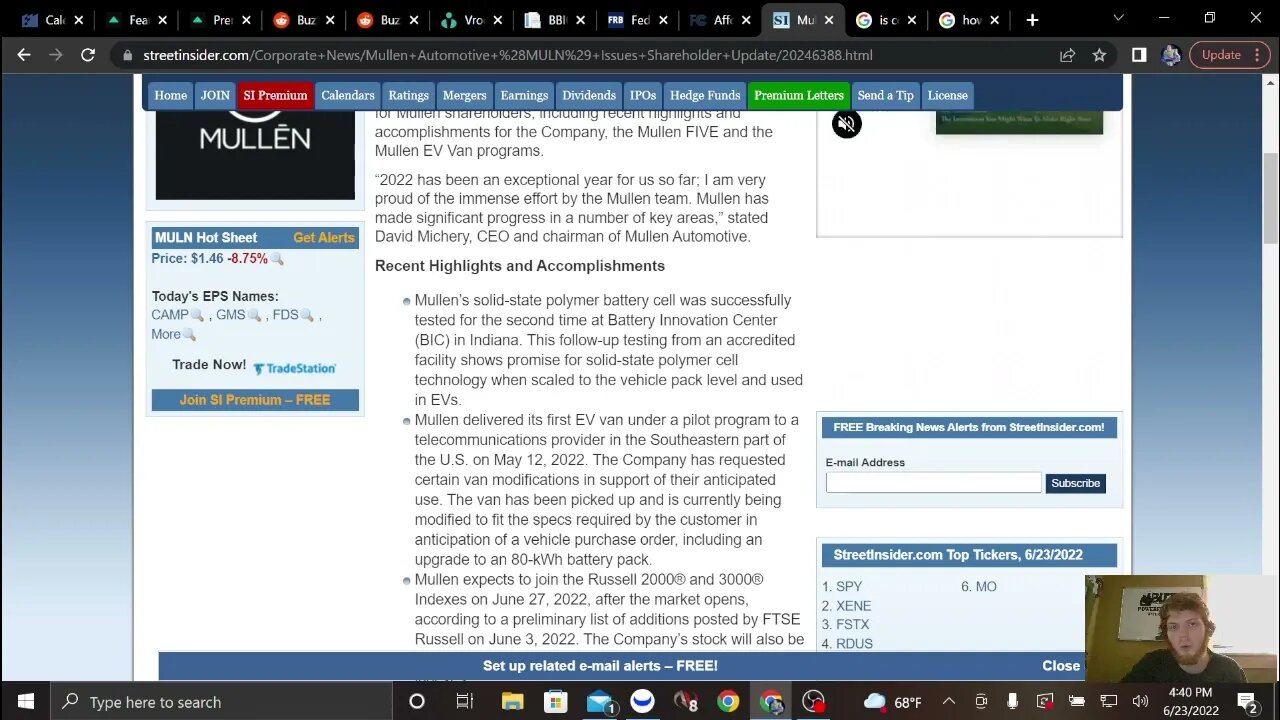Open Chrome tab search dropdown
This screenshot has width=1280, height=720.
(1119, 18)
